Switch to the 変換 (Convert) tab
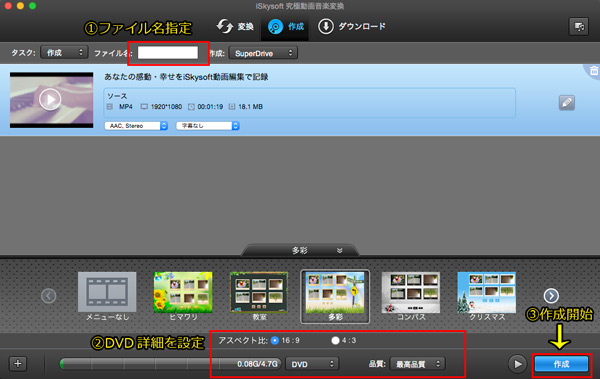 pos(235,26)
